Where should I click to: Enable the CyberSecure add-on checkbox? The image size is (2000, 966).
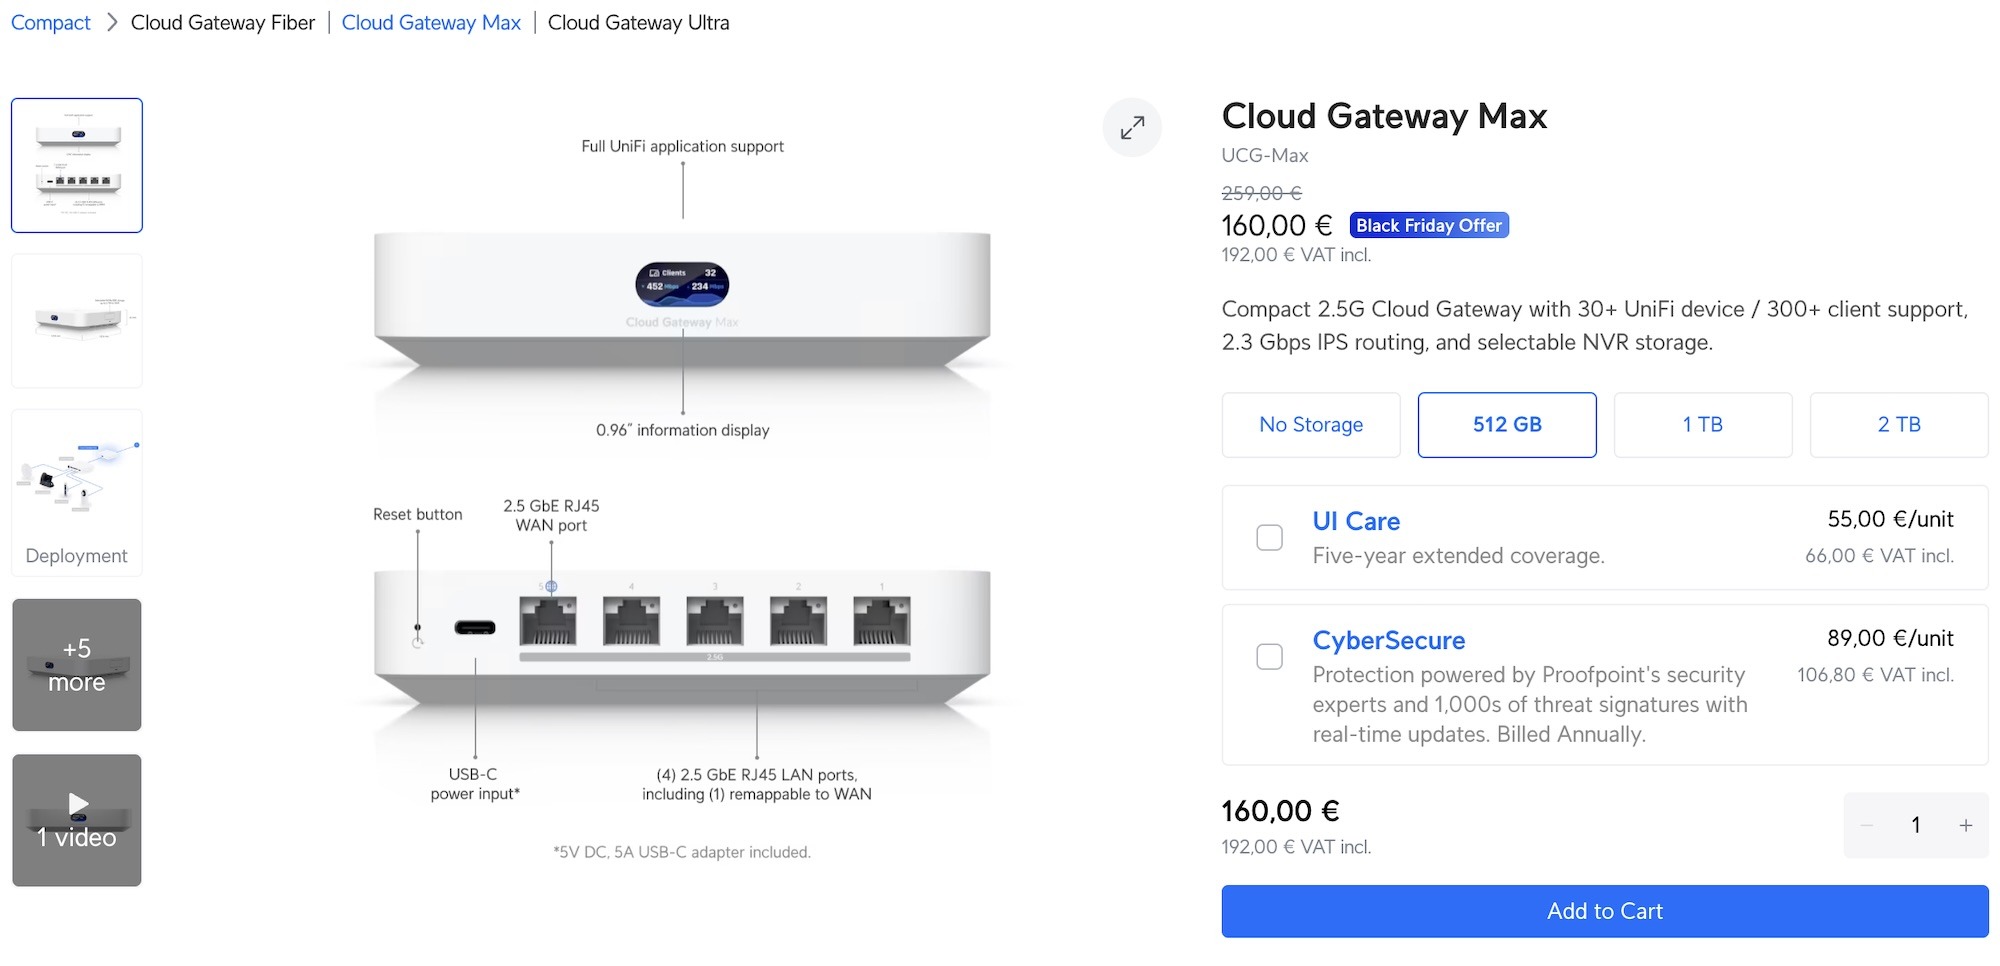coord(1269,656)
